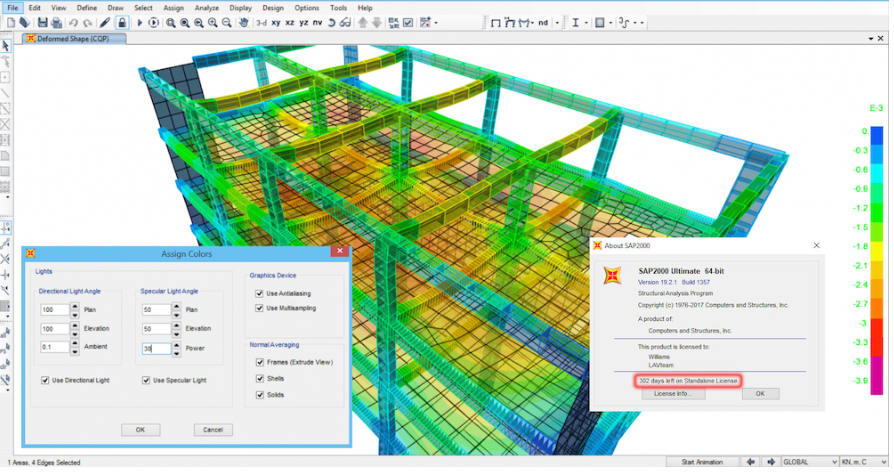Move down in list with down arrow
The image size is (894, 472).
[377, 23]
